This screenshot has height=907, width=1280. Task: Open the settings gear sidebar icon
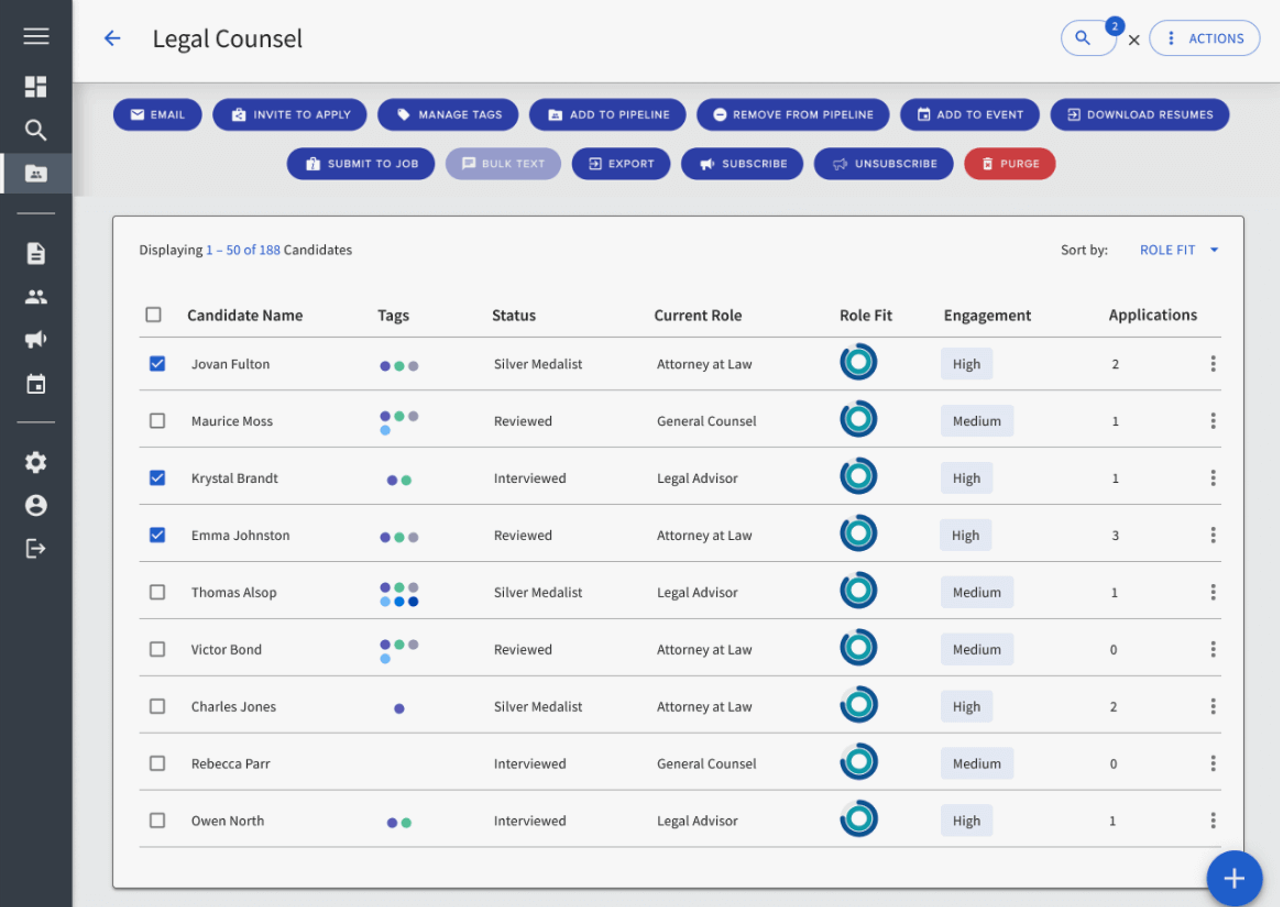[x=36, y=462]
